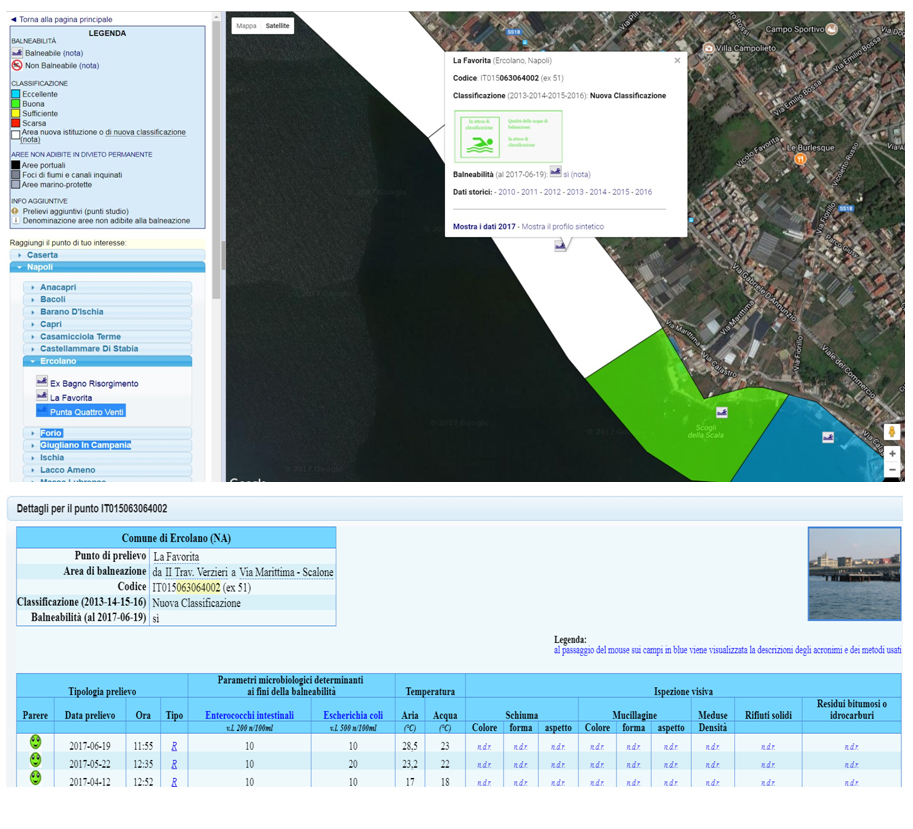Open Mostra i dati 2017 link
Viewport: 913px width, 829px height.
tap(484, 226)
